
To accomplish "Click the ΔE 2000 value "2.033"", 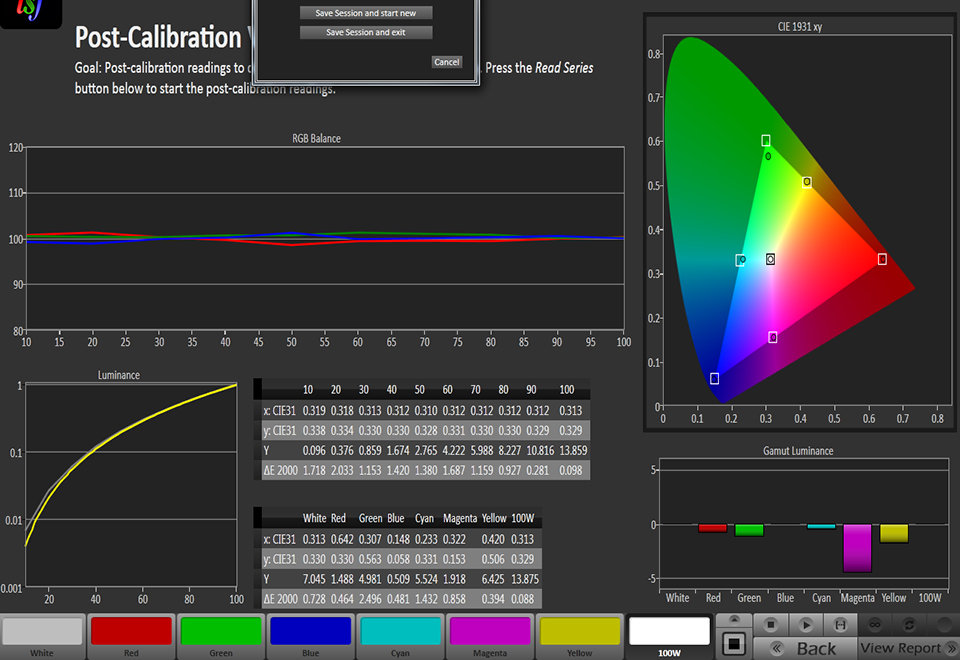I will click(342, 470).
